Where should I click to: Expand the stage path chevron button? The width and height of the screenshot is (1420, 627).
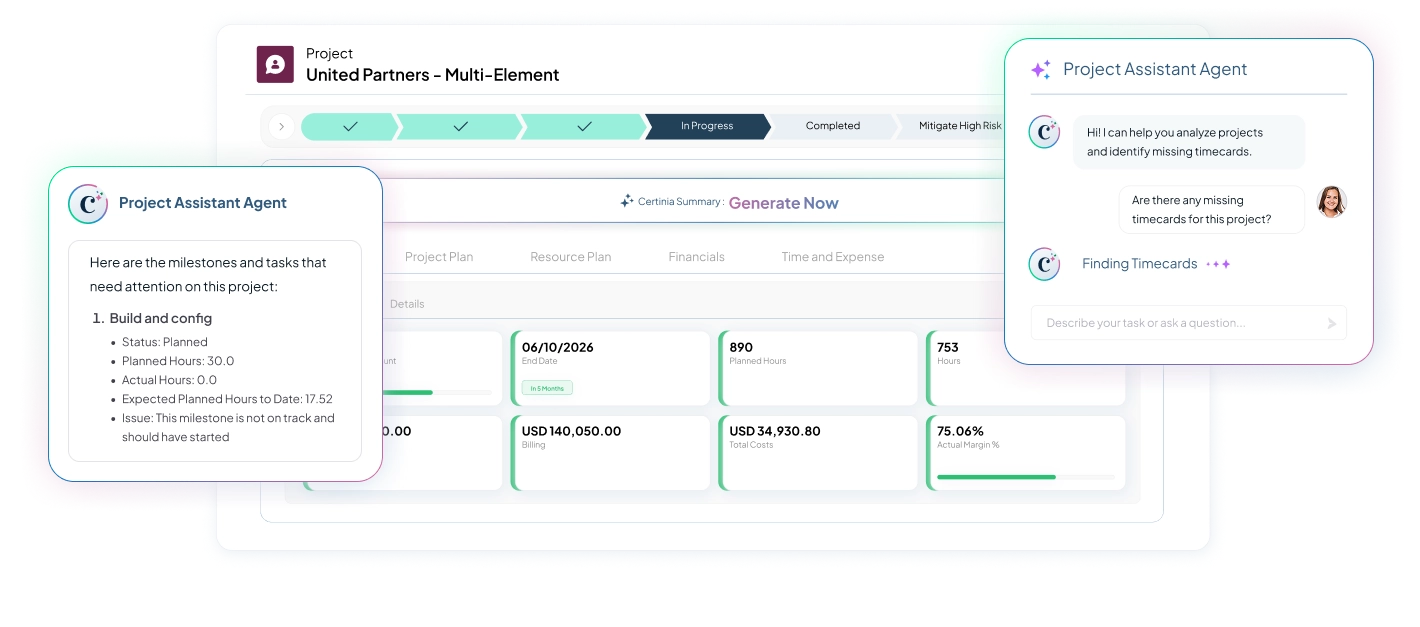click(x=282, y=127)
